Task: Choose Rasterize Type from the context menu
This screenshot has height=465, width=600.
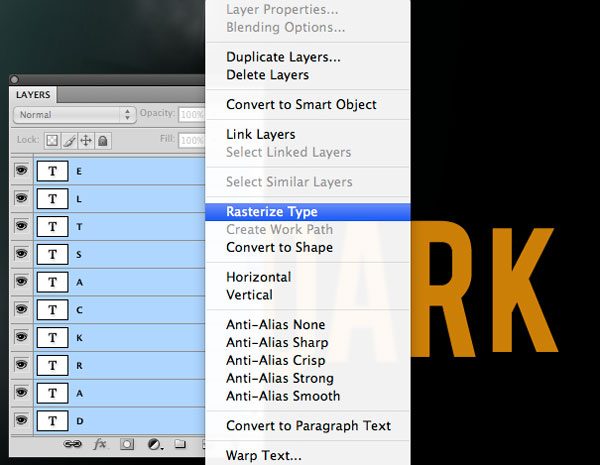Action: pos(272,212)
